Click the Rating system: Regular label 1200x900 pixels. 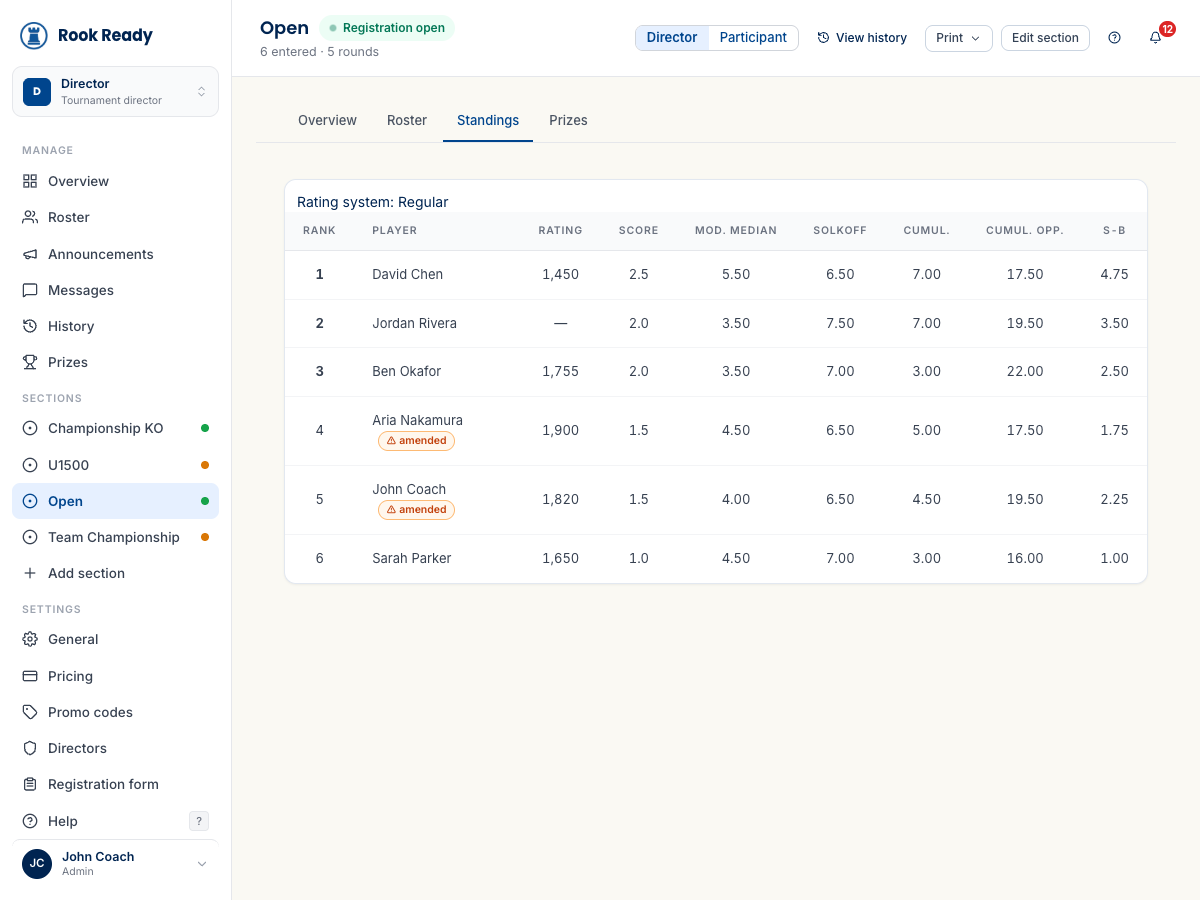(372, 202)
